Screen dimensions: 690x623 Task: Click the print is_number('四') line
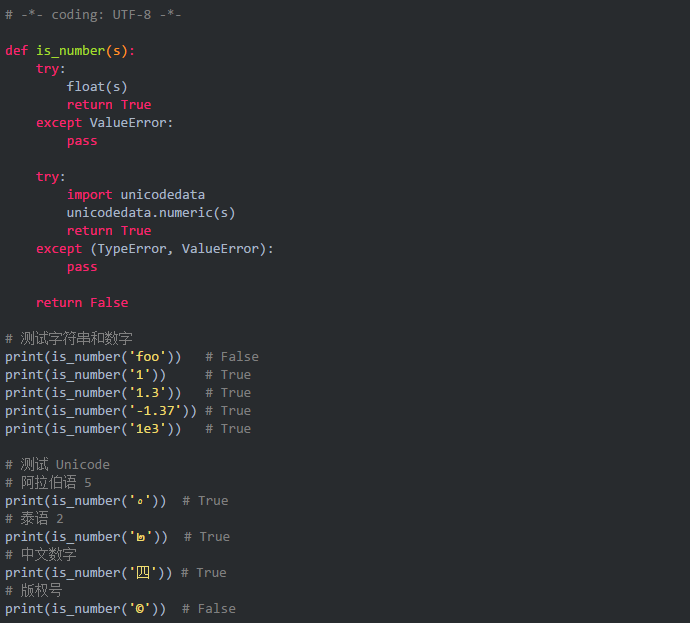pyautogui.click(x=116, y=573)
